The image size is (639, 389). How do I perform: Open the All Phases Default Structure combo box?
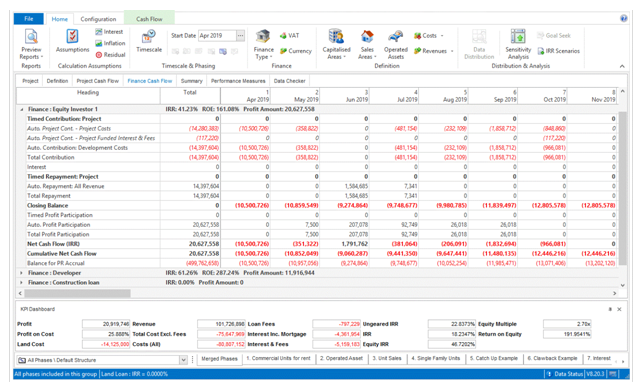coord(102,360)
